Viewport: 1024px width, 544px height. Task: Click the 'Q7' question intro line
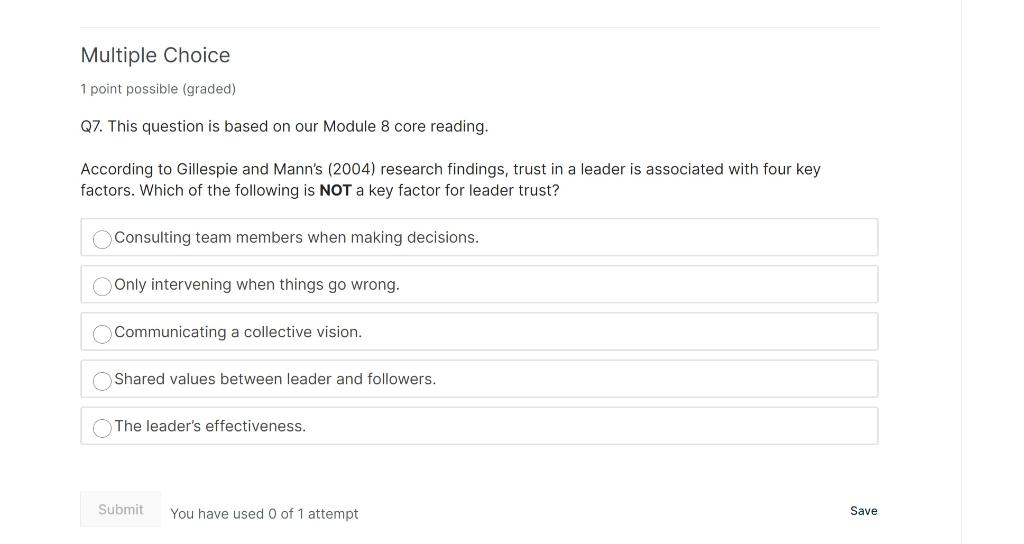point(284,127)
